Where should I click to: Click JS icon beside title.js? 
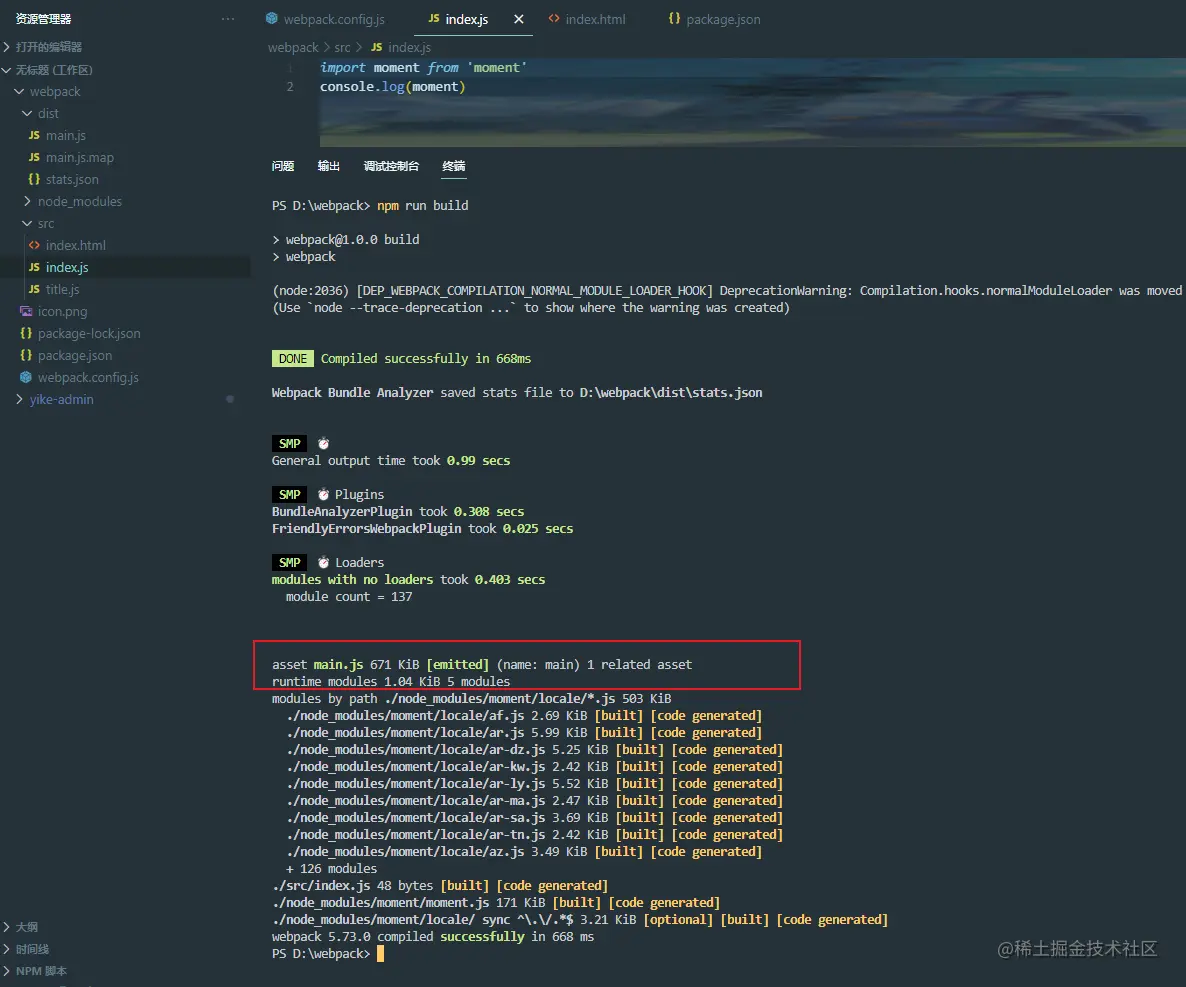pos(34,289)
